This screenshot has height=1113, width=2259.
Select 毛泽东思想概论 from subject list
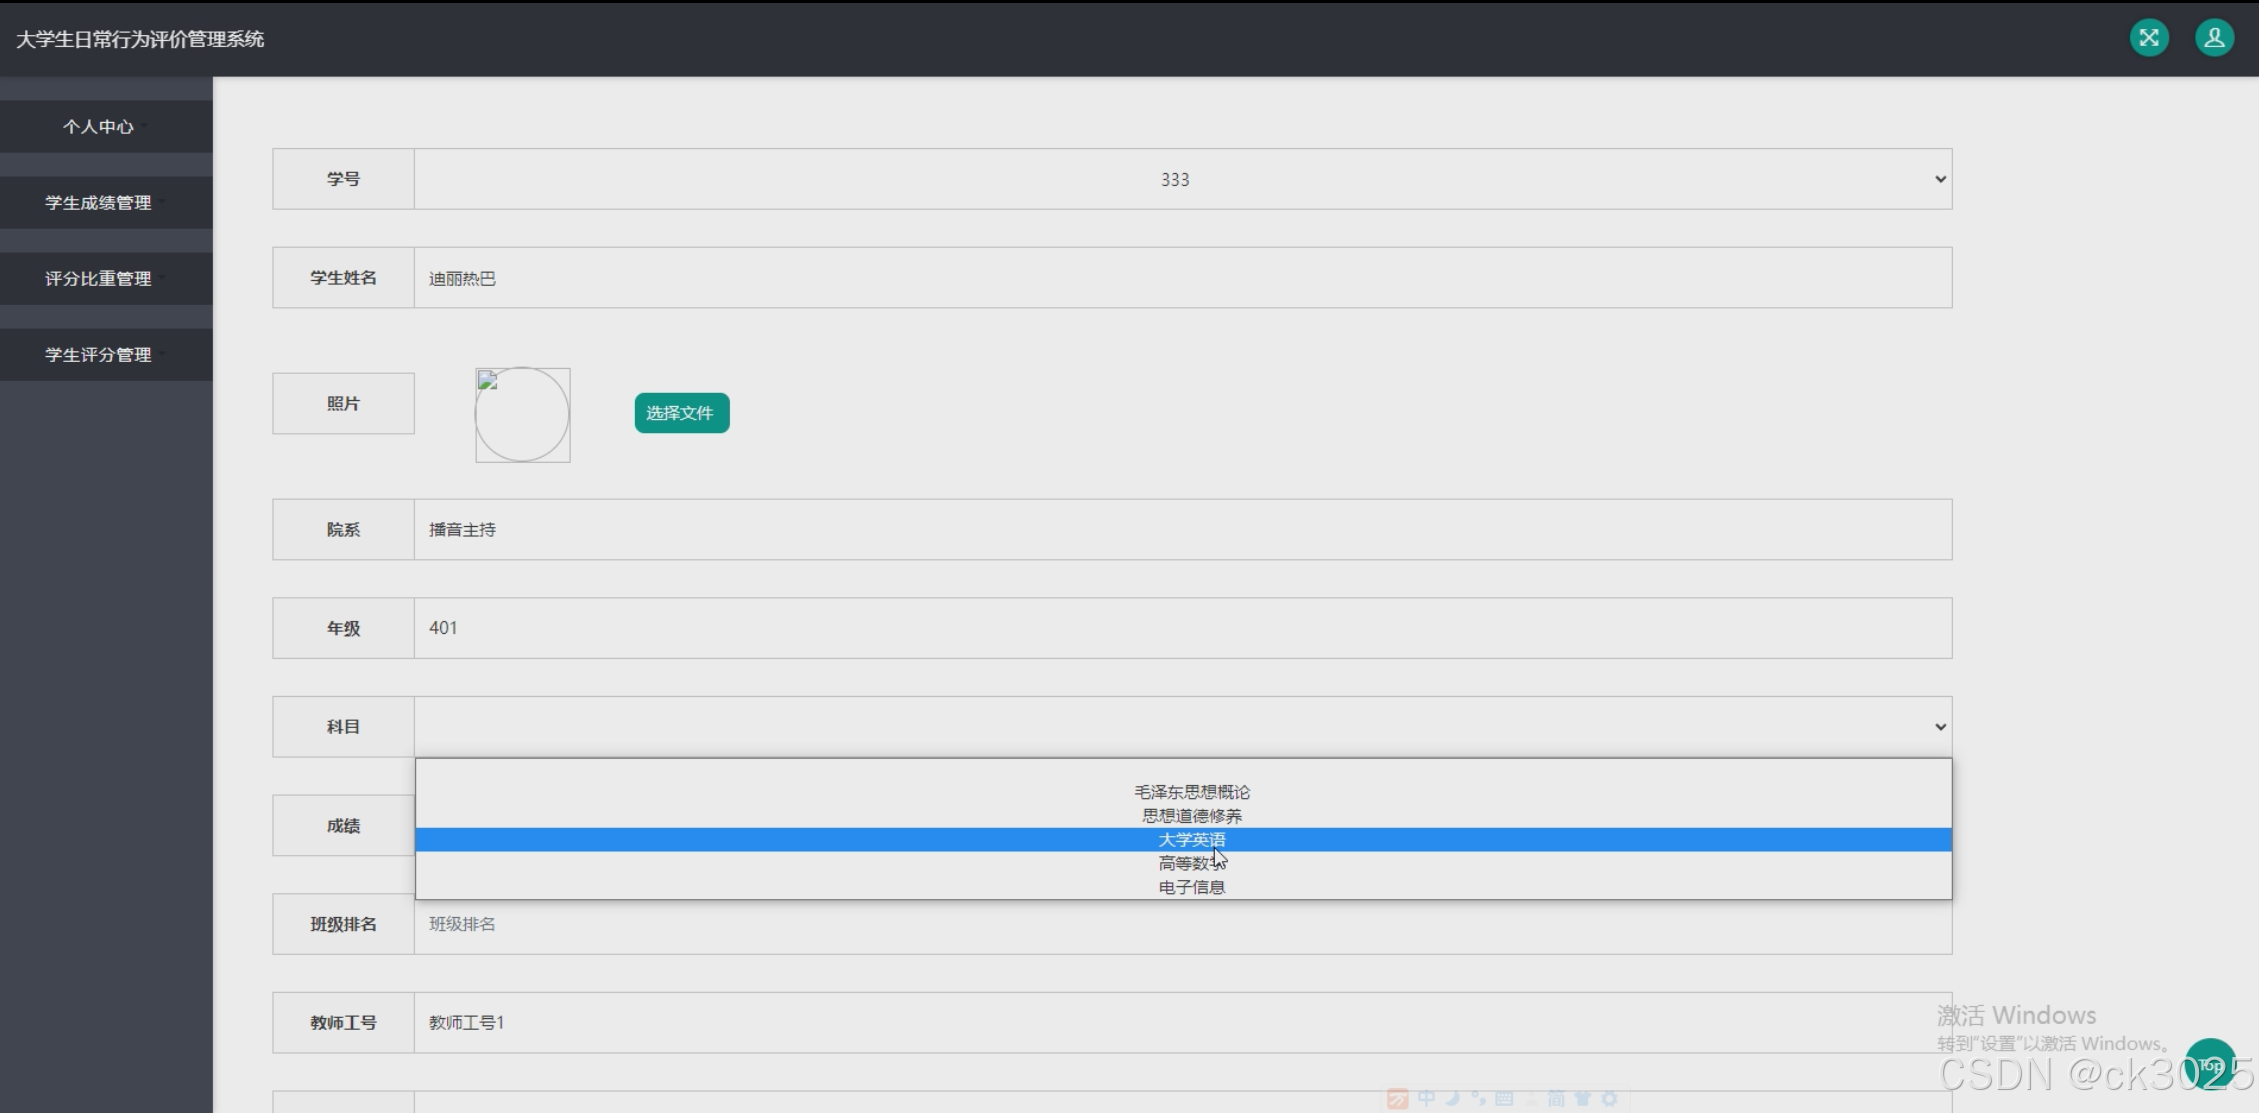point(1191,792)
